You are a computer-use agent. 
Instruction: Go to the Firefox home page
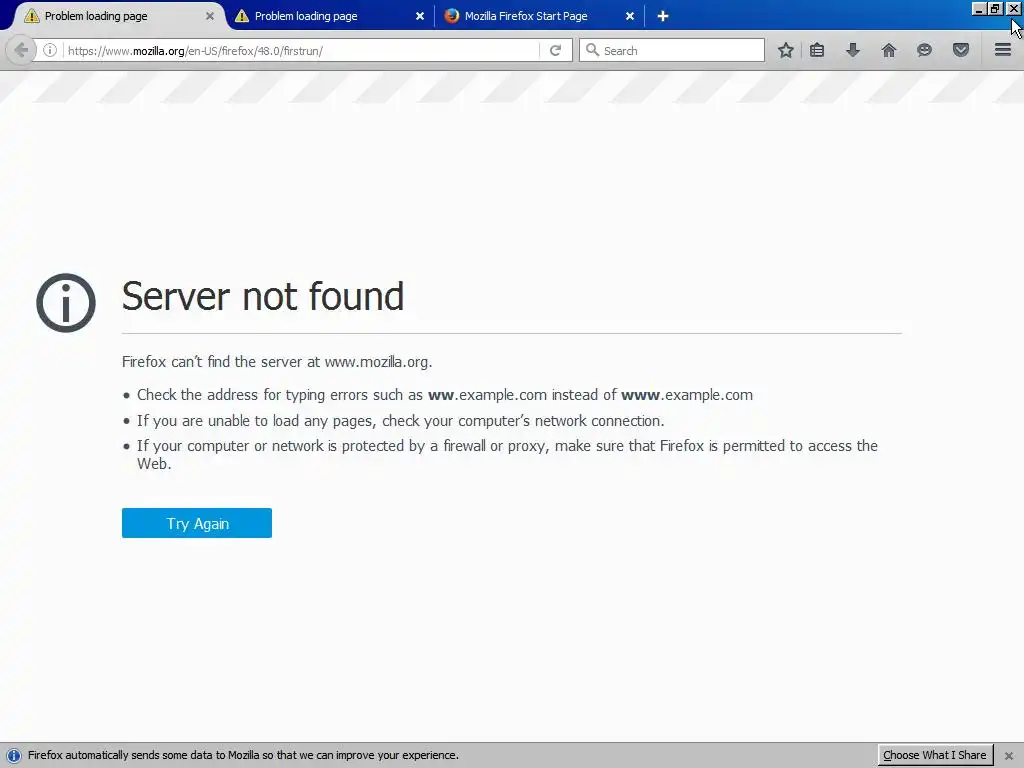click(889, 50)
